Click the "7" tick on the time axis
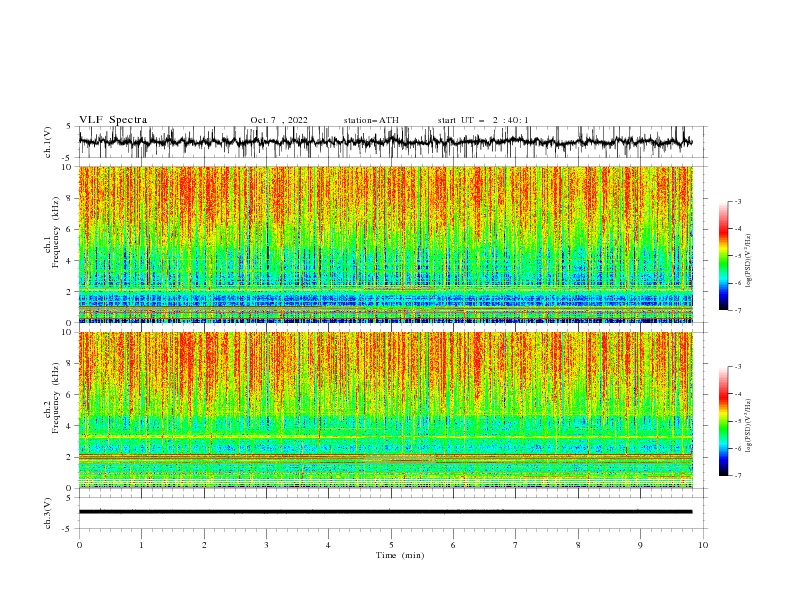This screenshot has height=612, width=792. pos(516,545)
